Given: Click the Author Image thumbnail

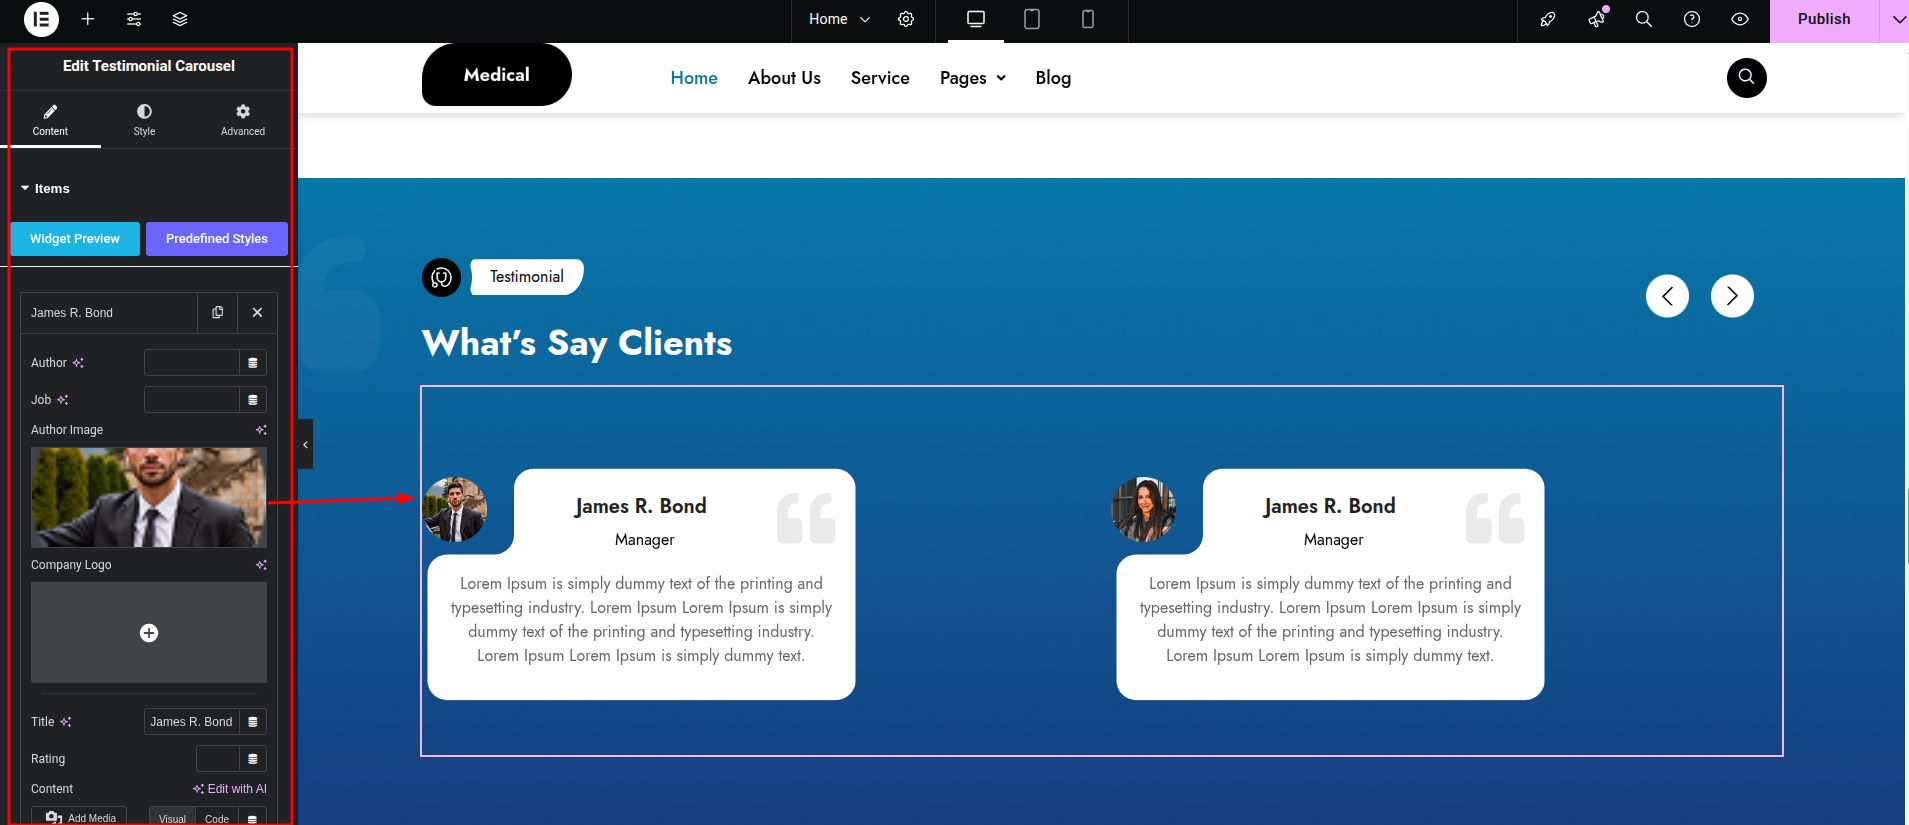Looking at the screenshot, I should tap(149, 497).
